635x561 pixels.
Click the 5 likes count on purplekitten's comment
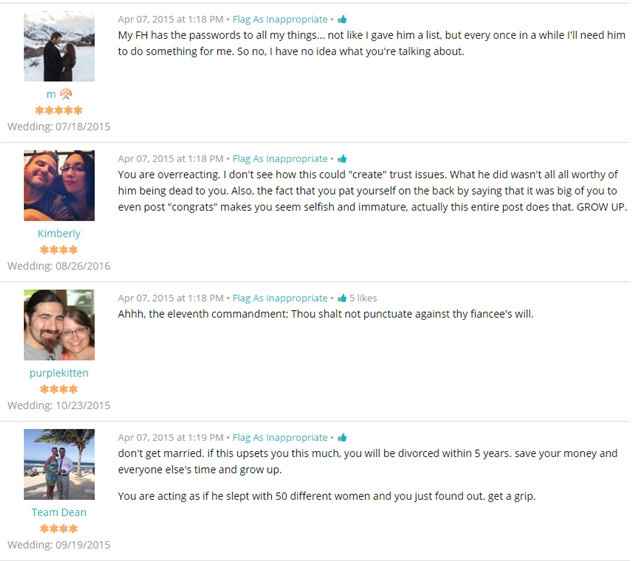(x=363, y=299)
